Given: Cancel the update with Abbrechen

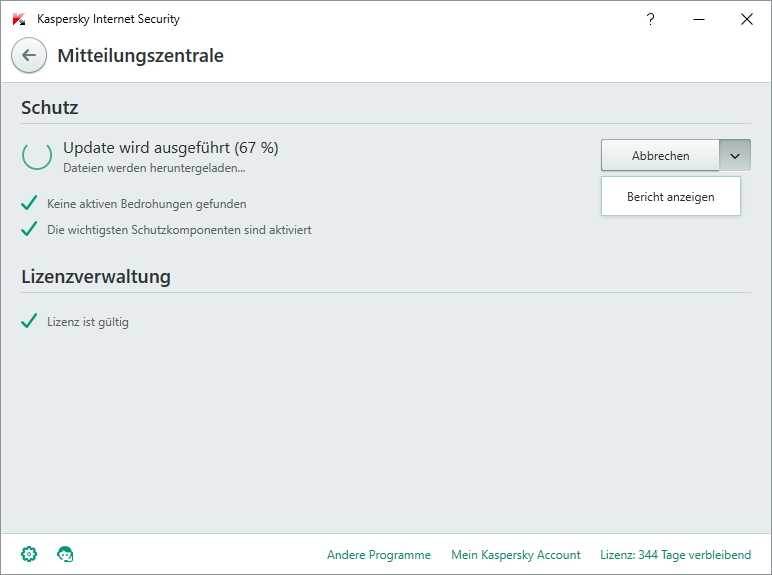Looking at the screenshot, I should (660, 156).
